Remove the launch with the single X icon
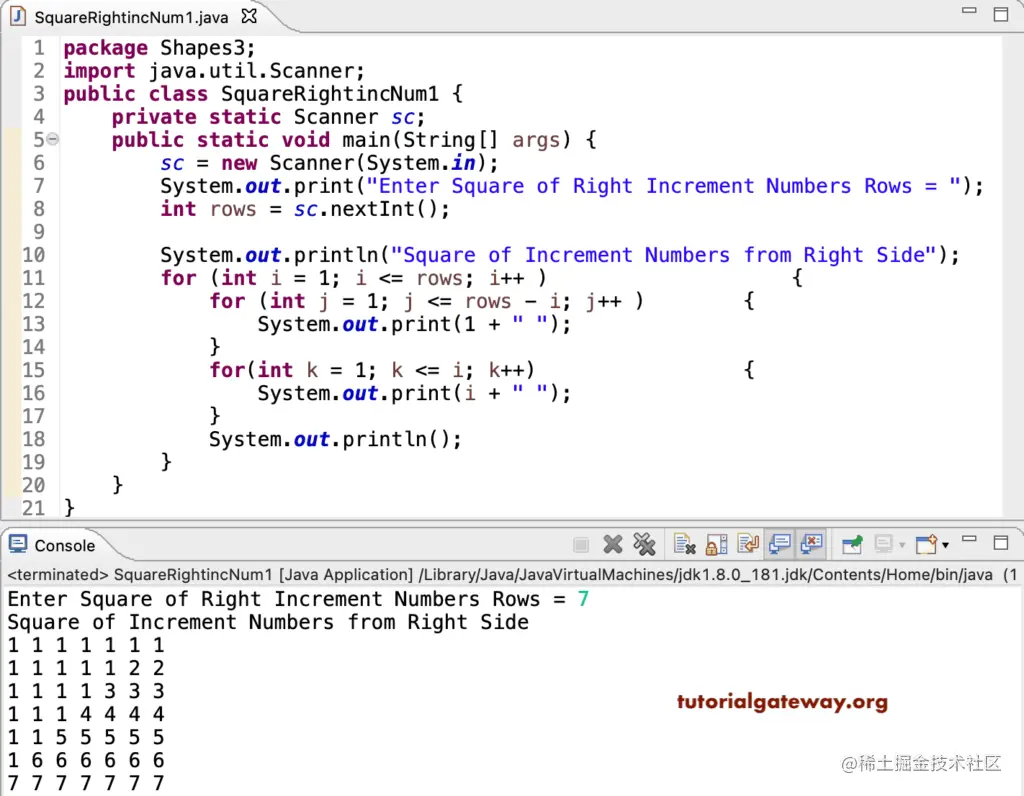This screenshot has height=796, width=1024. pyautogui.click(x=613, y=544)
